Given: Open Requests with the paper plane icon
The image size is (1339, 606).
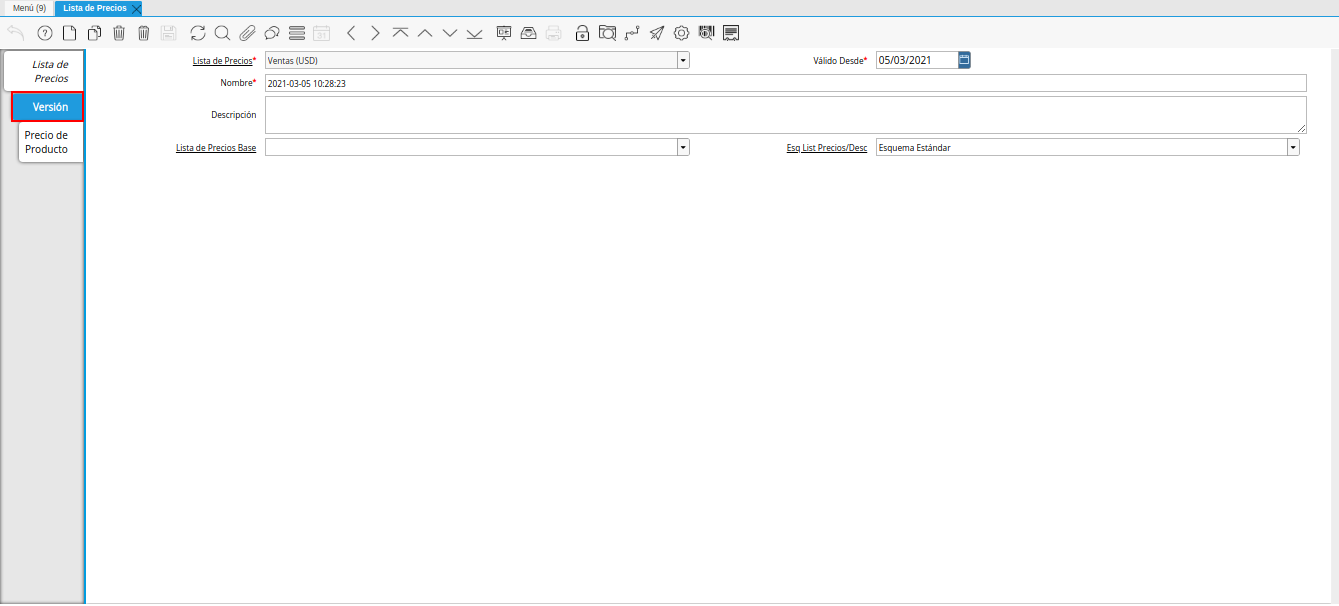Looking at the screenshot, I should point(656,33).
